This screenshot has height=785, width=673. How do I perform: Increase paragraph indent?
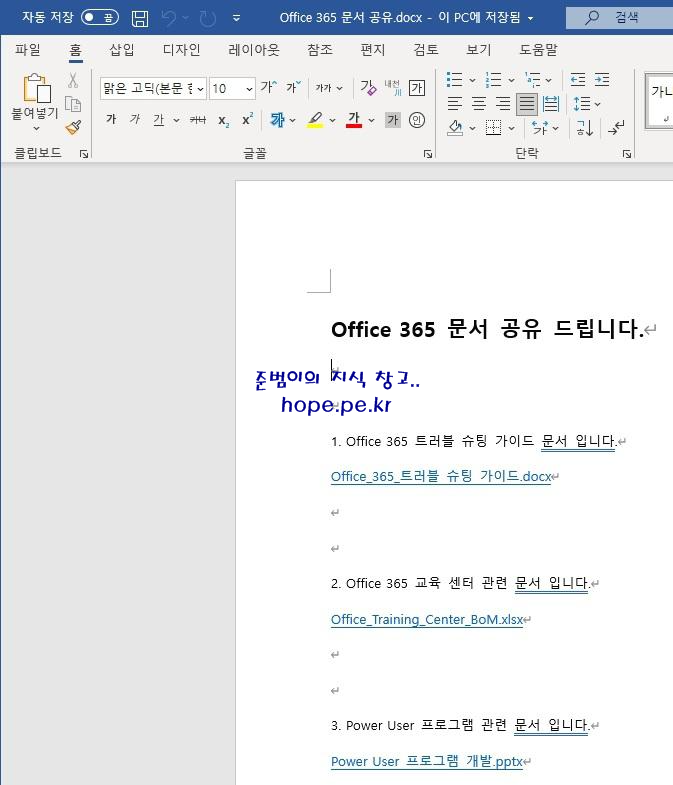(x=602, y=80)
